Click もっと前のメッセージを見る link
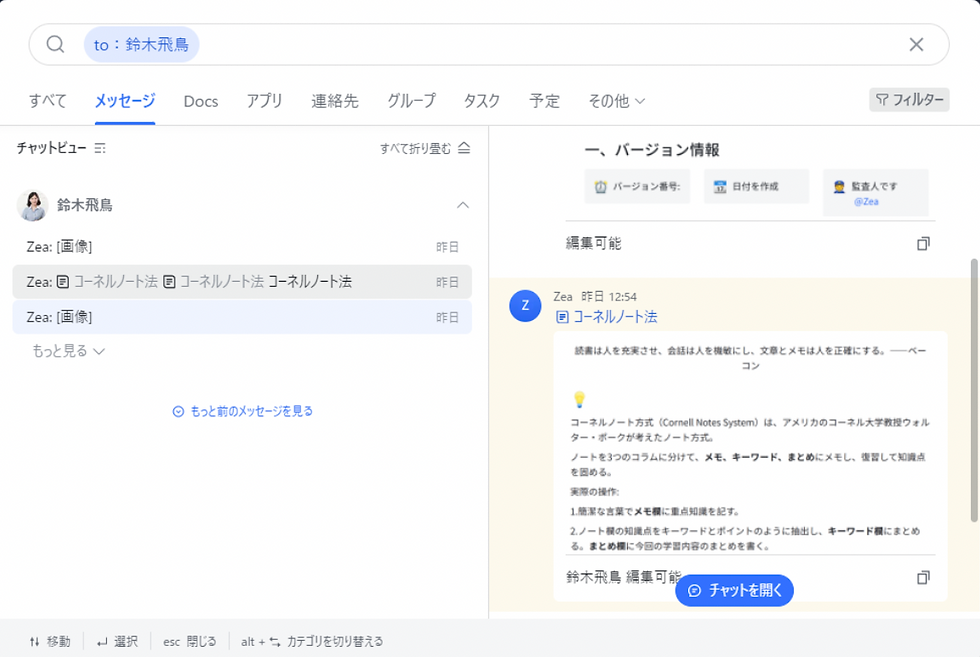980x657 pixels. click(242, 411)
